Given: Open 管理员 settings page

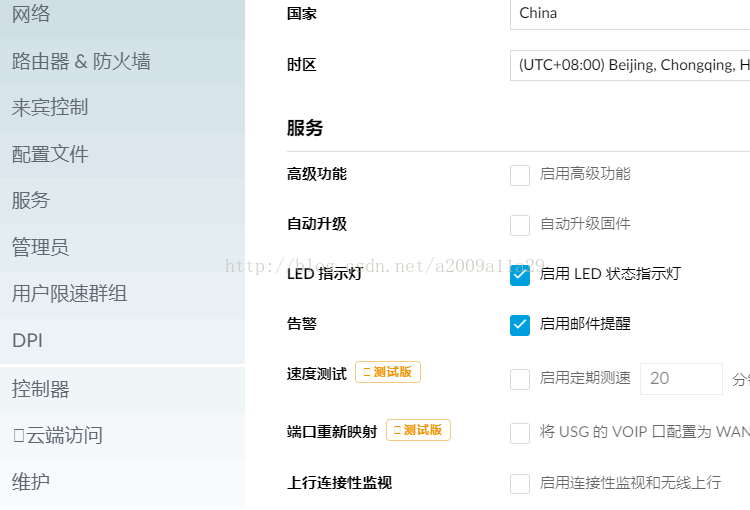Looking at the screenshot, I should 40,247.
